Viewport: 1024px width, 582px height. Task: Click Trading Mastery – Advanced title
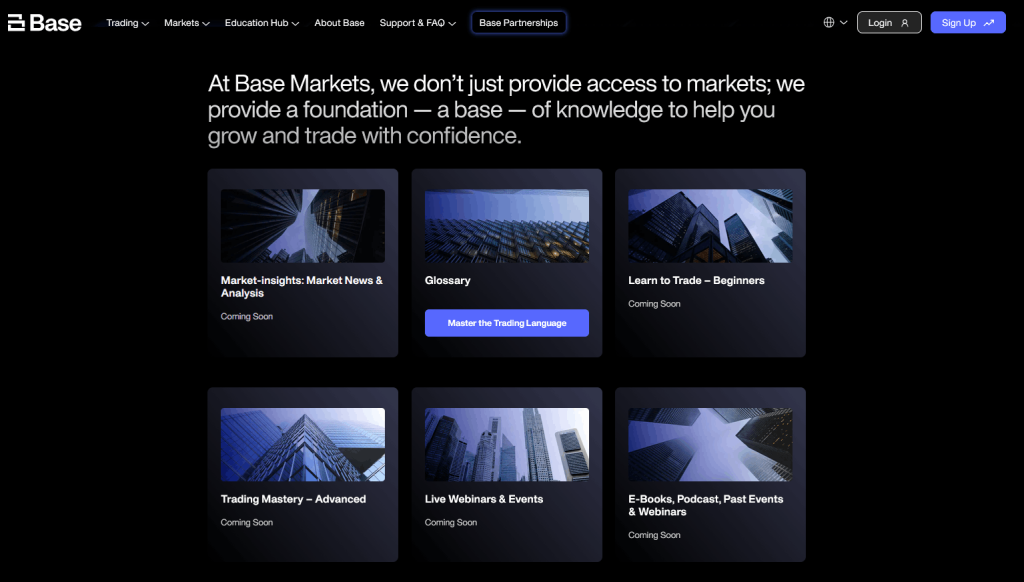pos(293,499)
